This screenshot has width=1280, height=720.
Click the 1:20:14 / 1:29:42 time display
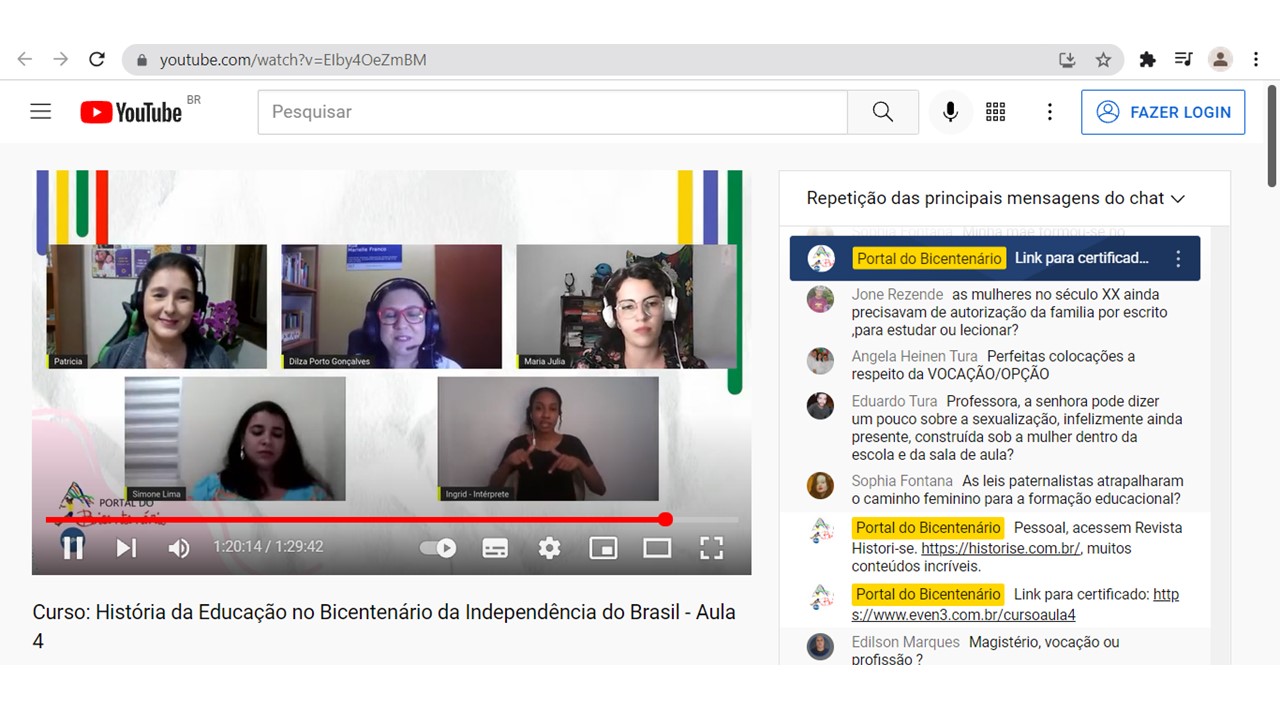tap(268, 547)
